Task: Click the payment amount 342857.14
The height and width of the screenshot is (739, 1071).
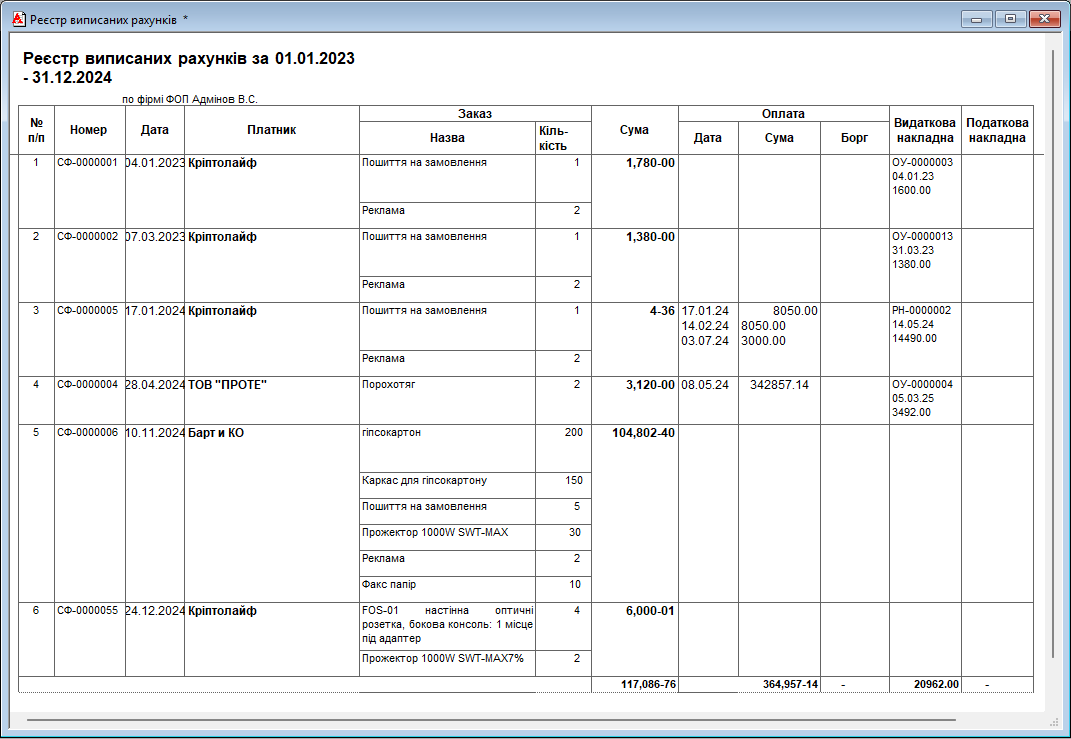Action: click(x=779, y=385)
